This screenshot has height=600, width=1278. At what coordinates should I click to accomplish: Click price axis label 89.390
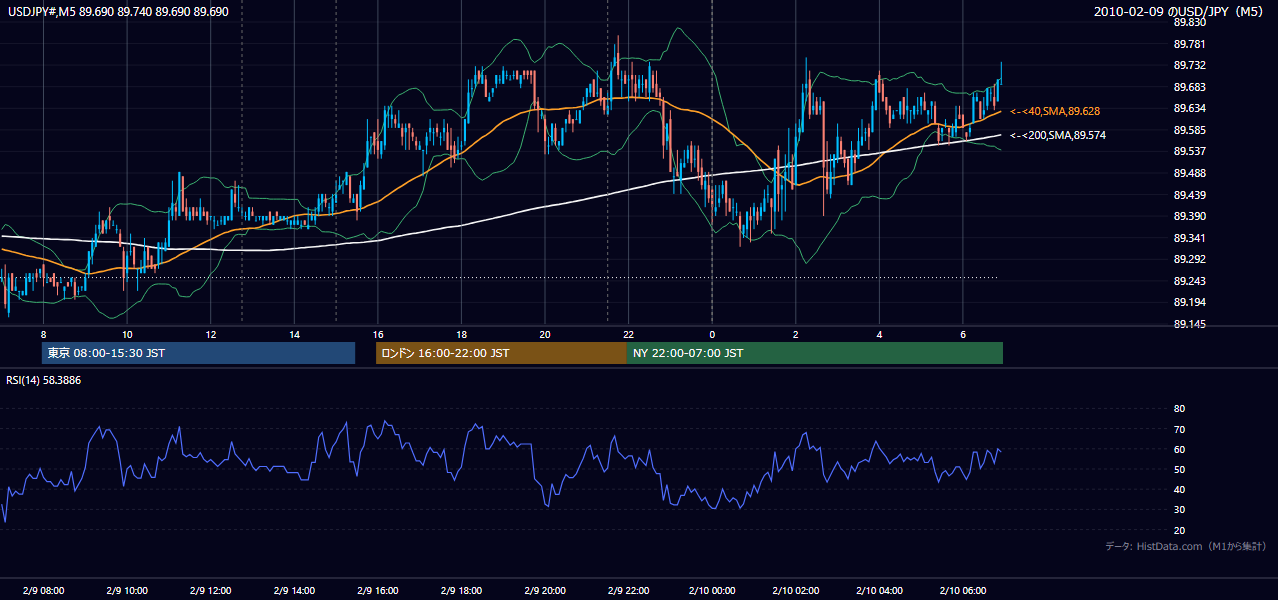1190,216
